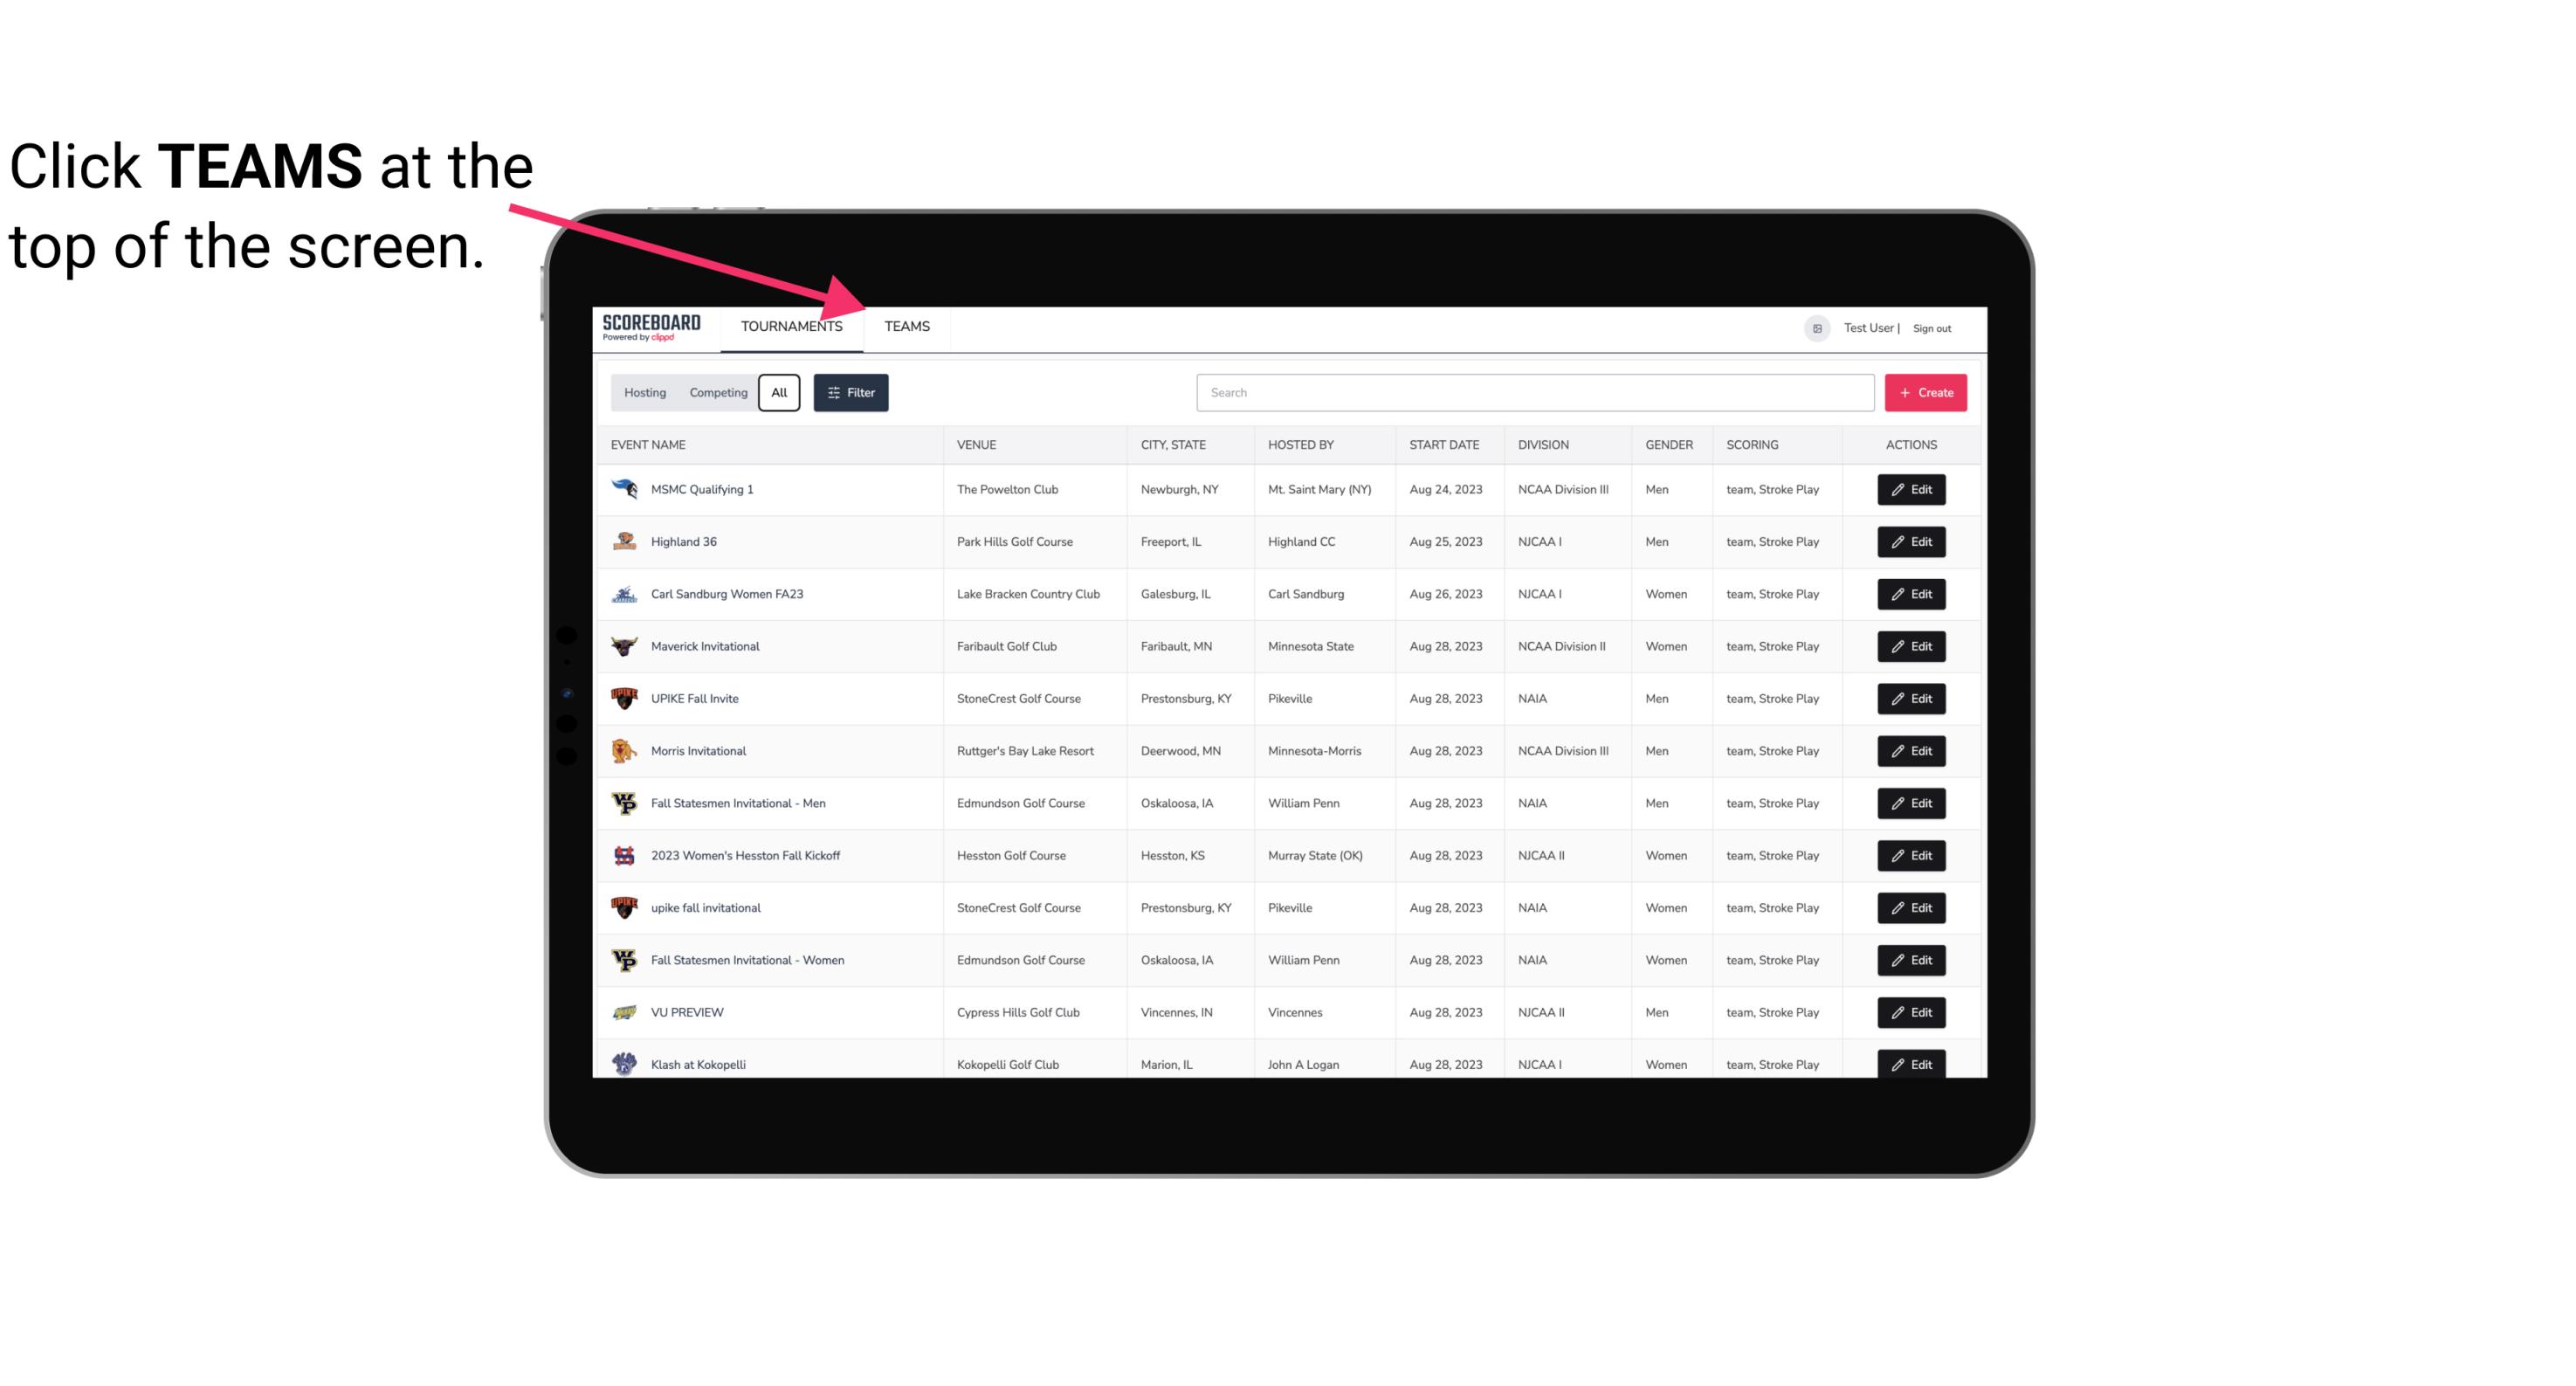The height and width of the screenshot is (1386, 2576).
Task: Click the Create button
Action: pos(1926,391)
